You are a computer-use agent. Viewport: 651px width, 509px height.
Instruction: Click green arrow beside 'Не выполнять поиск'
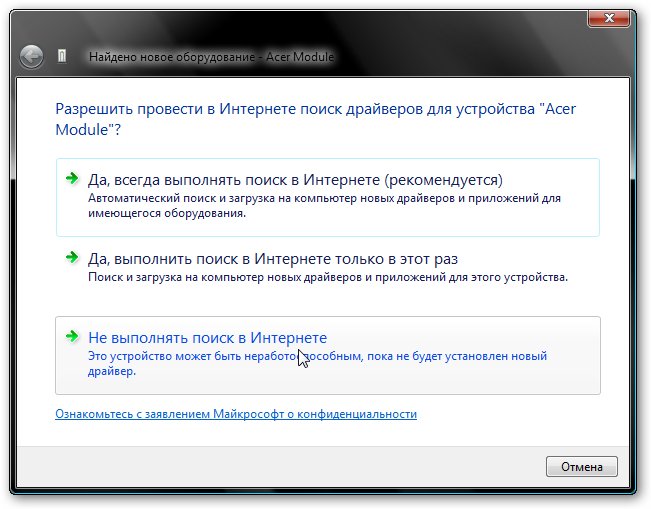pos(72,336)
